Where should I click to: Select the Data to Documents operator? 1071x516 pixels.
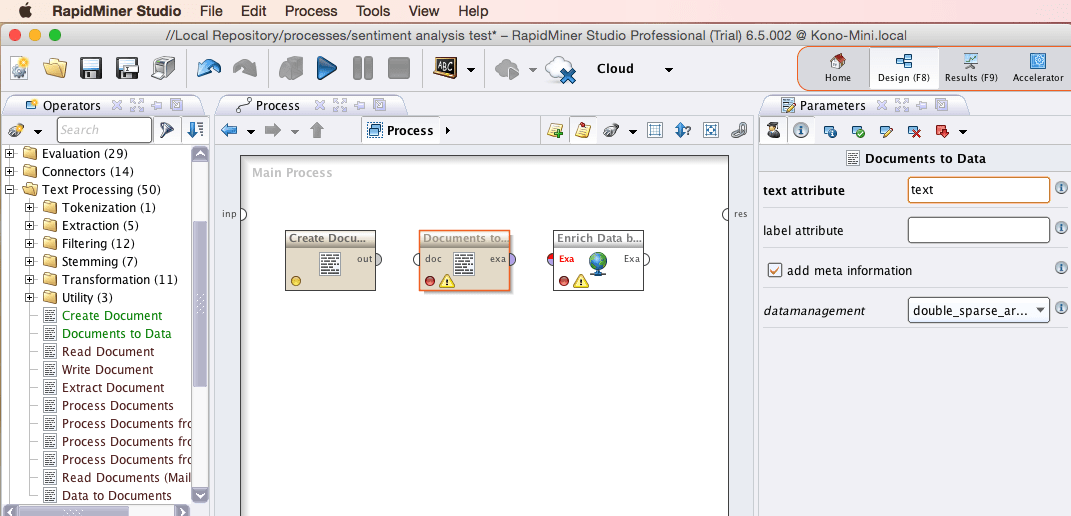pyautogui.click(x=117, y=495)
